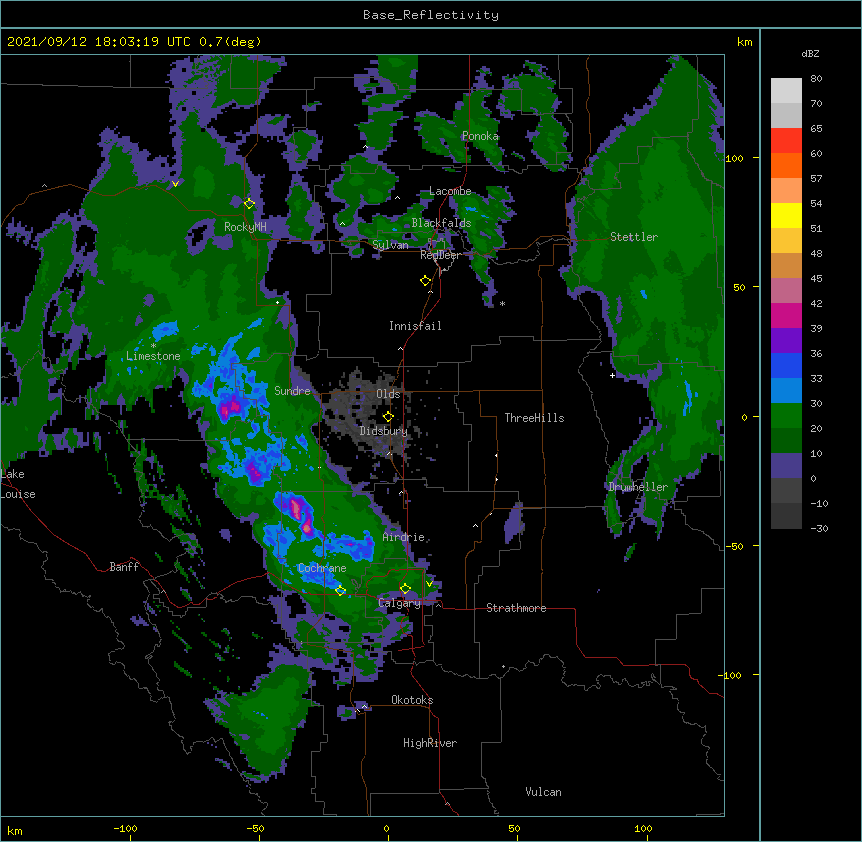Click the 2021/09/12 18:03:19 UTC timestamp
Screen dimensions: 862x842
point(98,42)
